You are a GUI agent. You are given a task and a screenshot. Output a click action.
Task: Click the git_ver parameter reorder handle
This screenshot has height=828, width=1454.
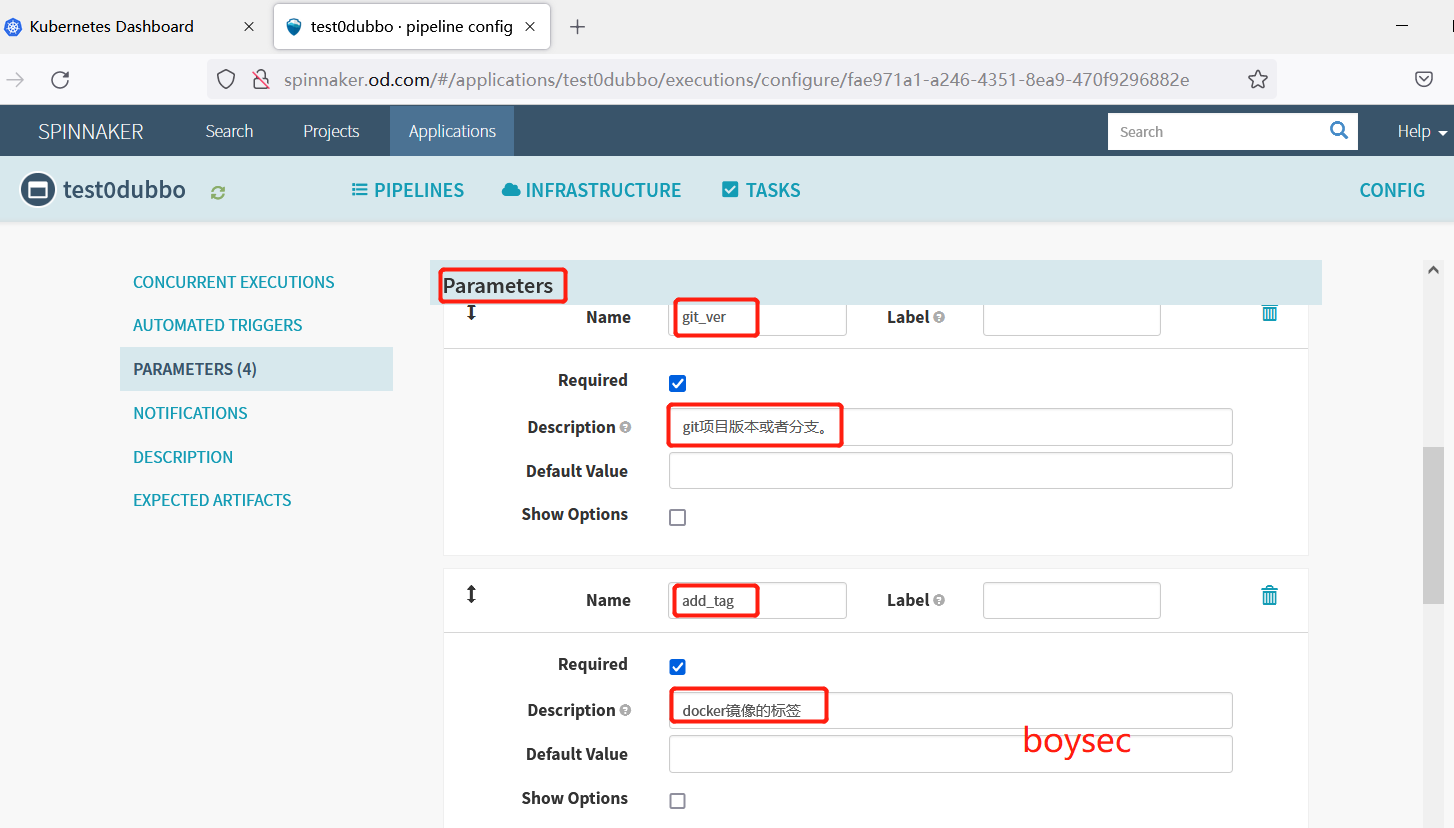pyautogui.click(x=471, y=312)
